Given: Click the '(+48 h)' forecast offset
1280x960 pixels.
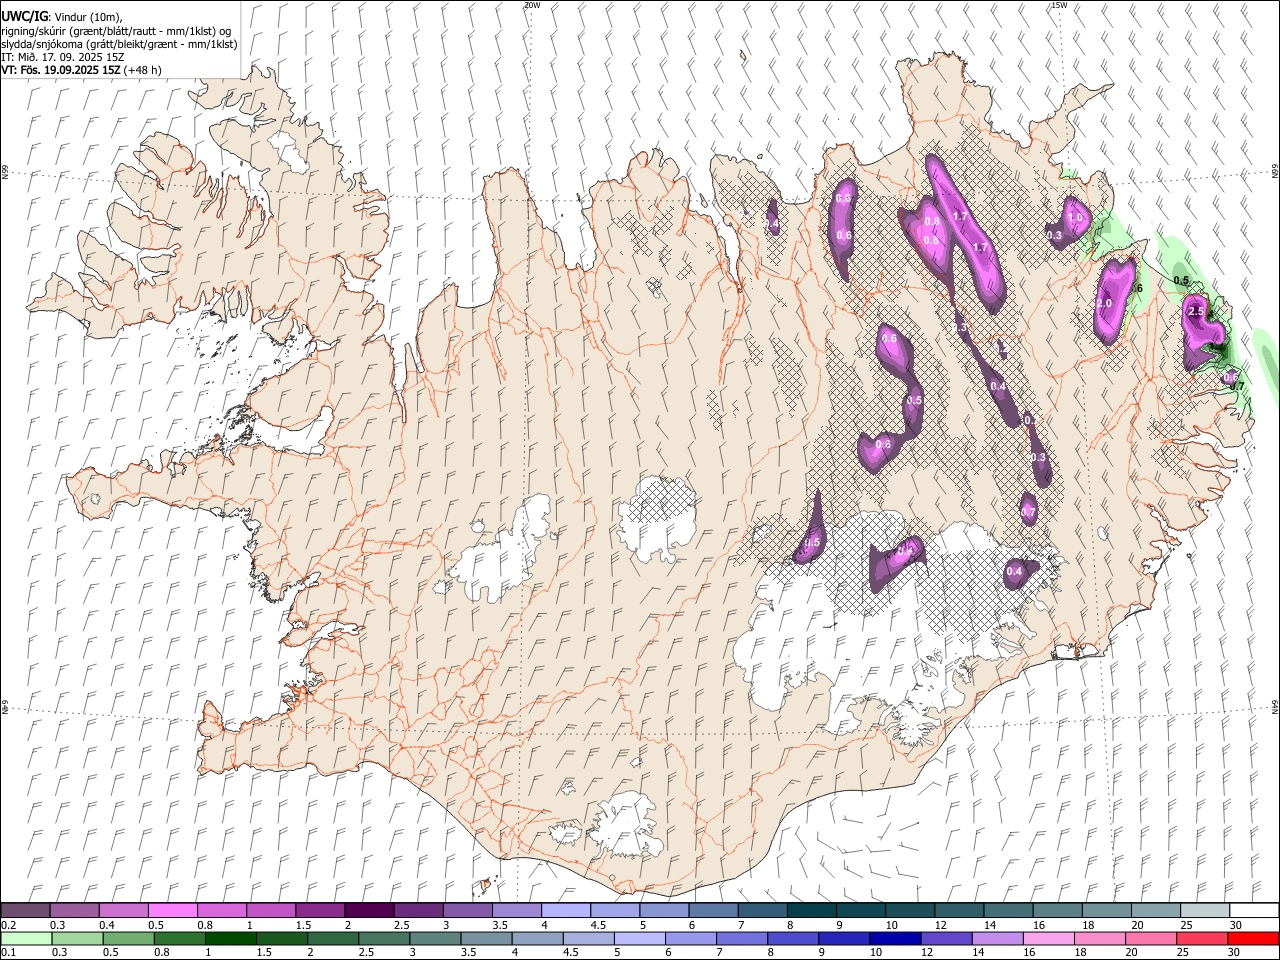Looking at the screenshot, I should [144, 70].
